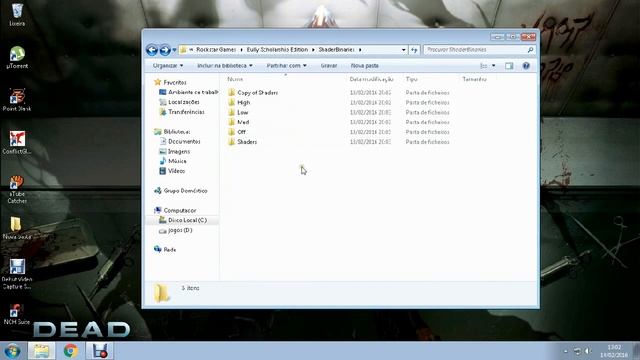Select Rockstar Games in breadcrumb path
The height and width of the screenshot is (360, 640).
(216, 50)
